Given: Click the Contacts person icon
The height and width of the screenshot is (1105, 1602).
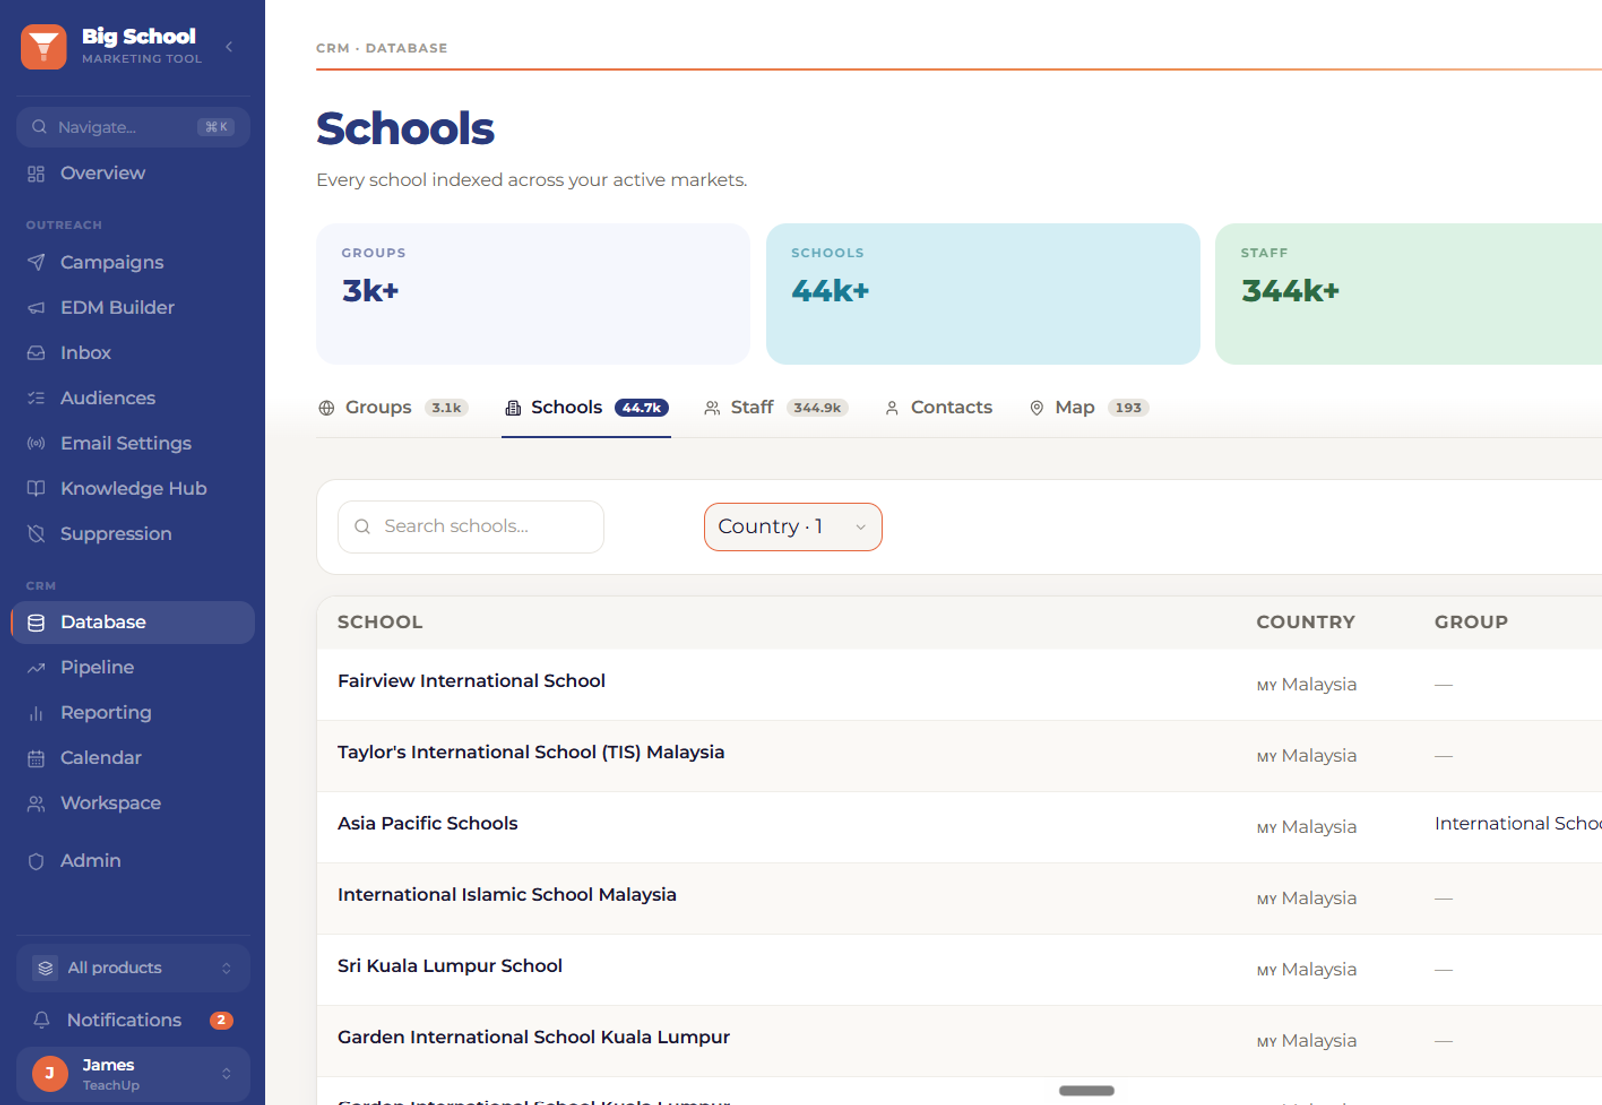Looking at the screenshot, I should [x=892, y=408].
